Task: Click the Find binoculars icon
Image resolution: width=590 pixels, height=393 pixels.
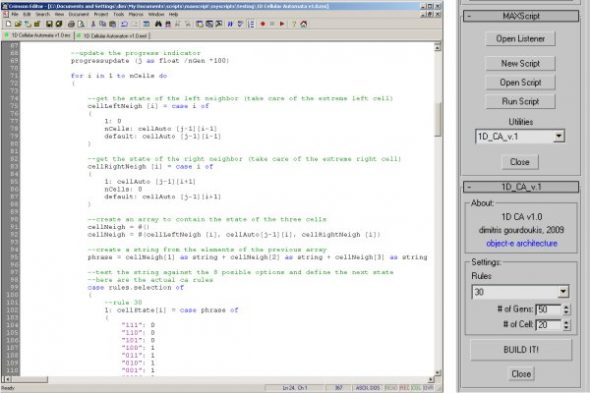Action: [158, 24]
